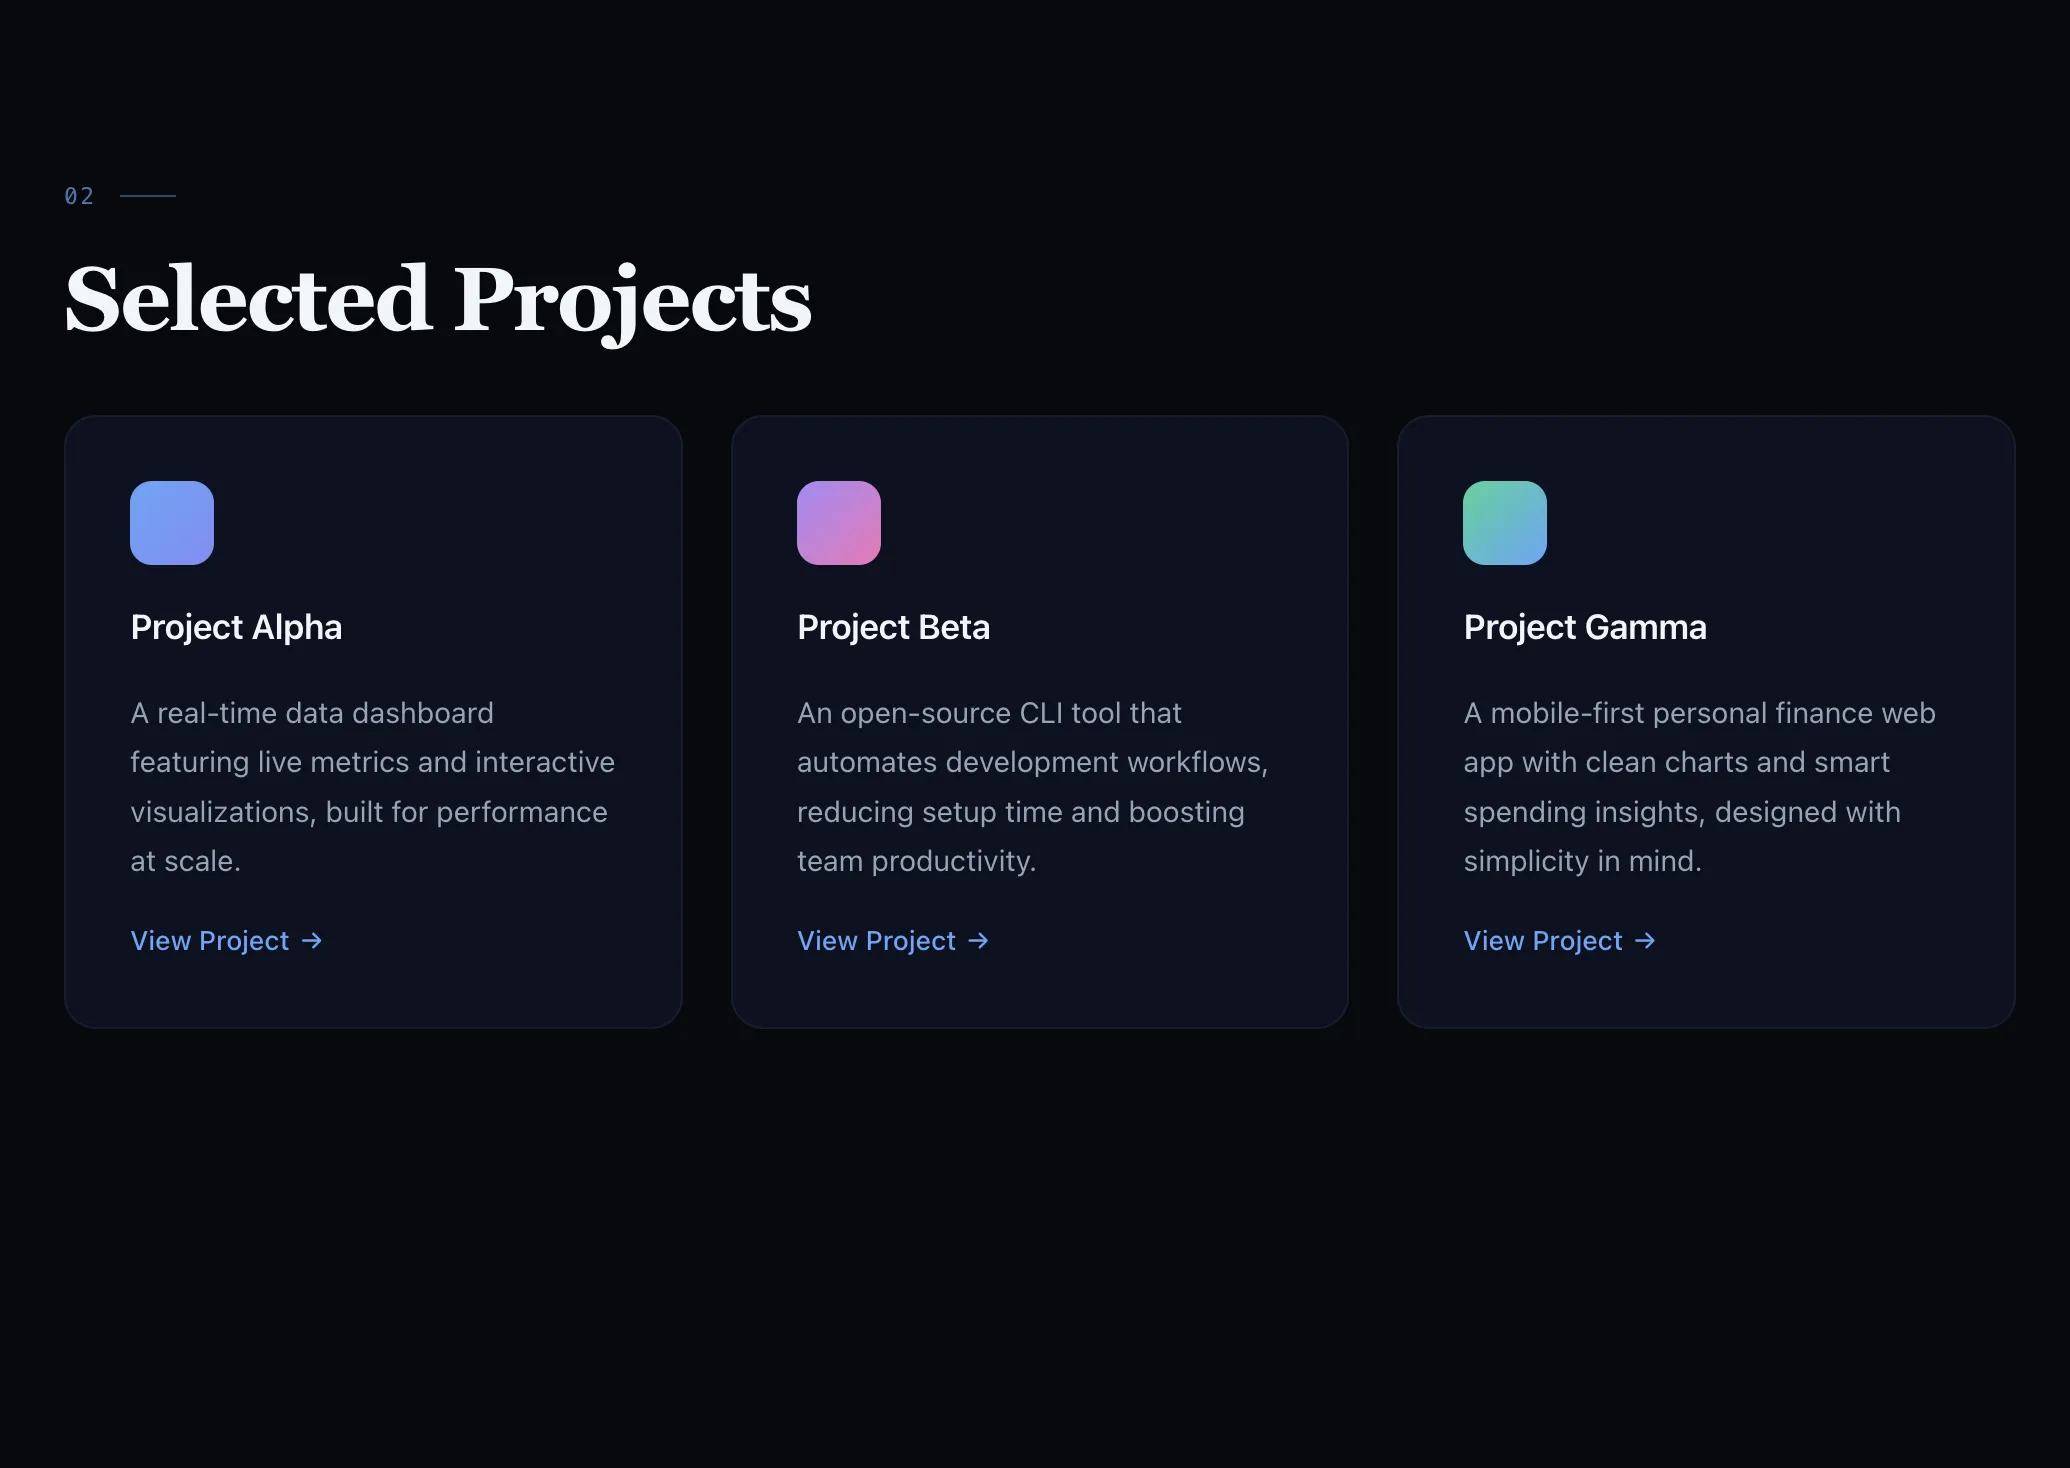Click the arrow icon beside Project Gamma's View Project
Image resolution: width=2070 pixels, height=1468 pixels.
[x=1645, y=941]
